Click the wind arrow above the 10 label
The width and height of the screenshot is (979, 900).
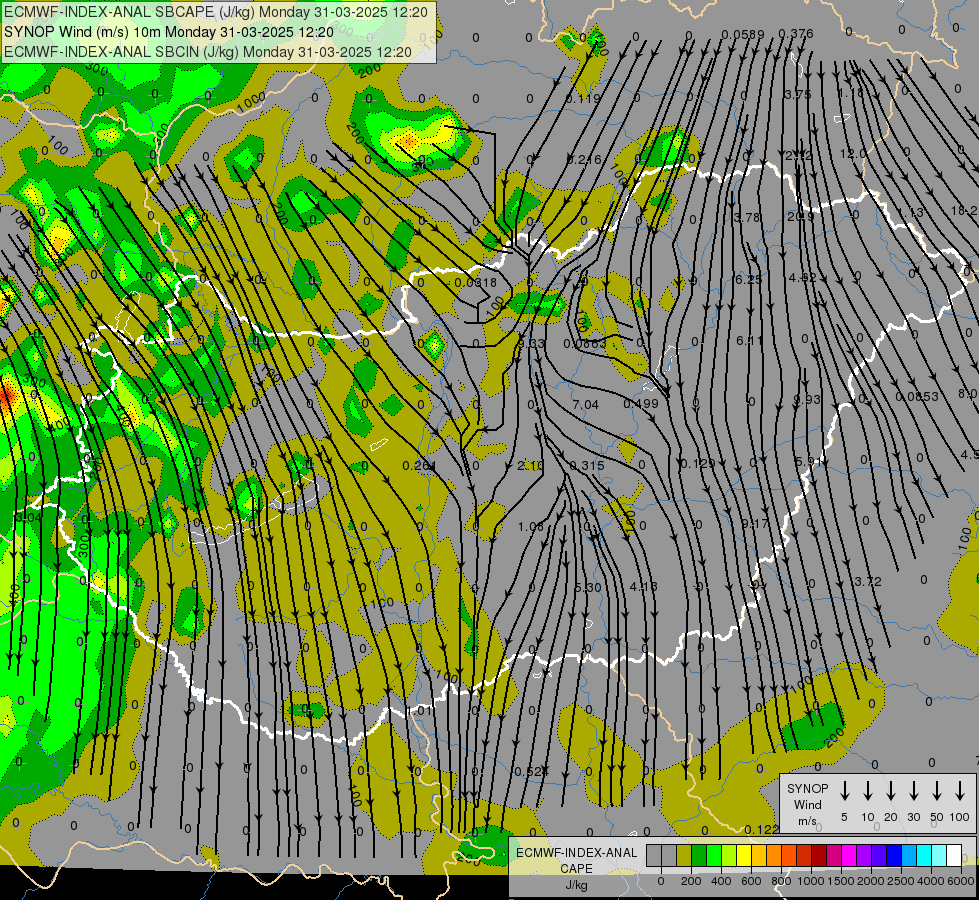[868, 791]
